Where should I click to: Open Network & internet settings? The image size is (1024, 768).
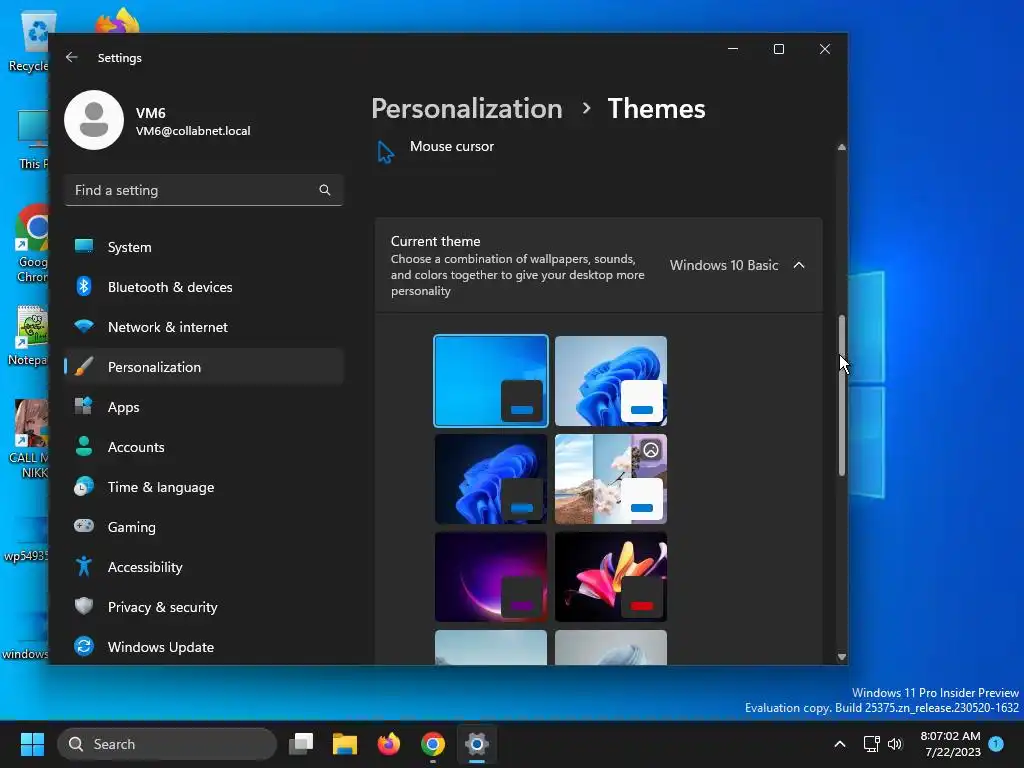204,327
